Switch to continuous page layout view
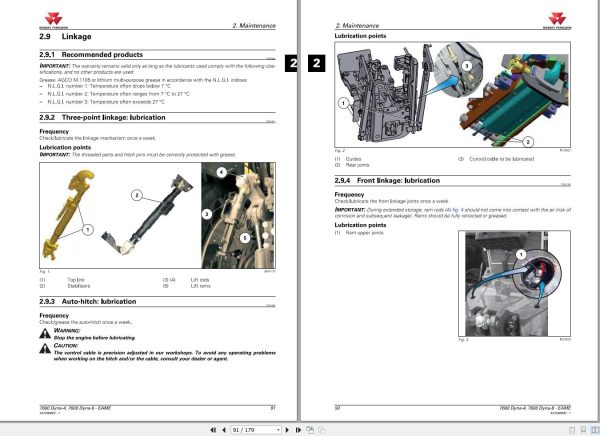 point(583,430)
